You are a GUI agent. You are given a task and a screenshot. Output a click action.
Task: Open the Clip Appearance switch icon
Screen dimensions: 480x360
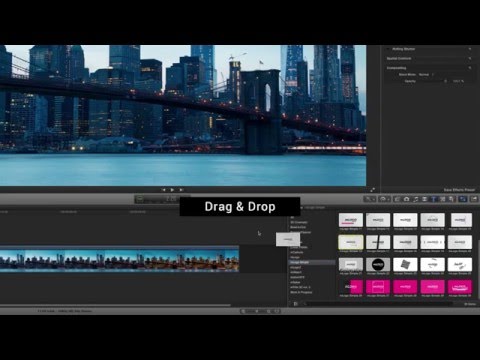pos(277,311)
